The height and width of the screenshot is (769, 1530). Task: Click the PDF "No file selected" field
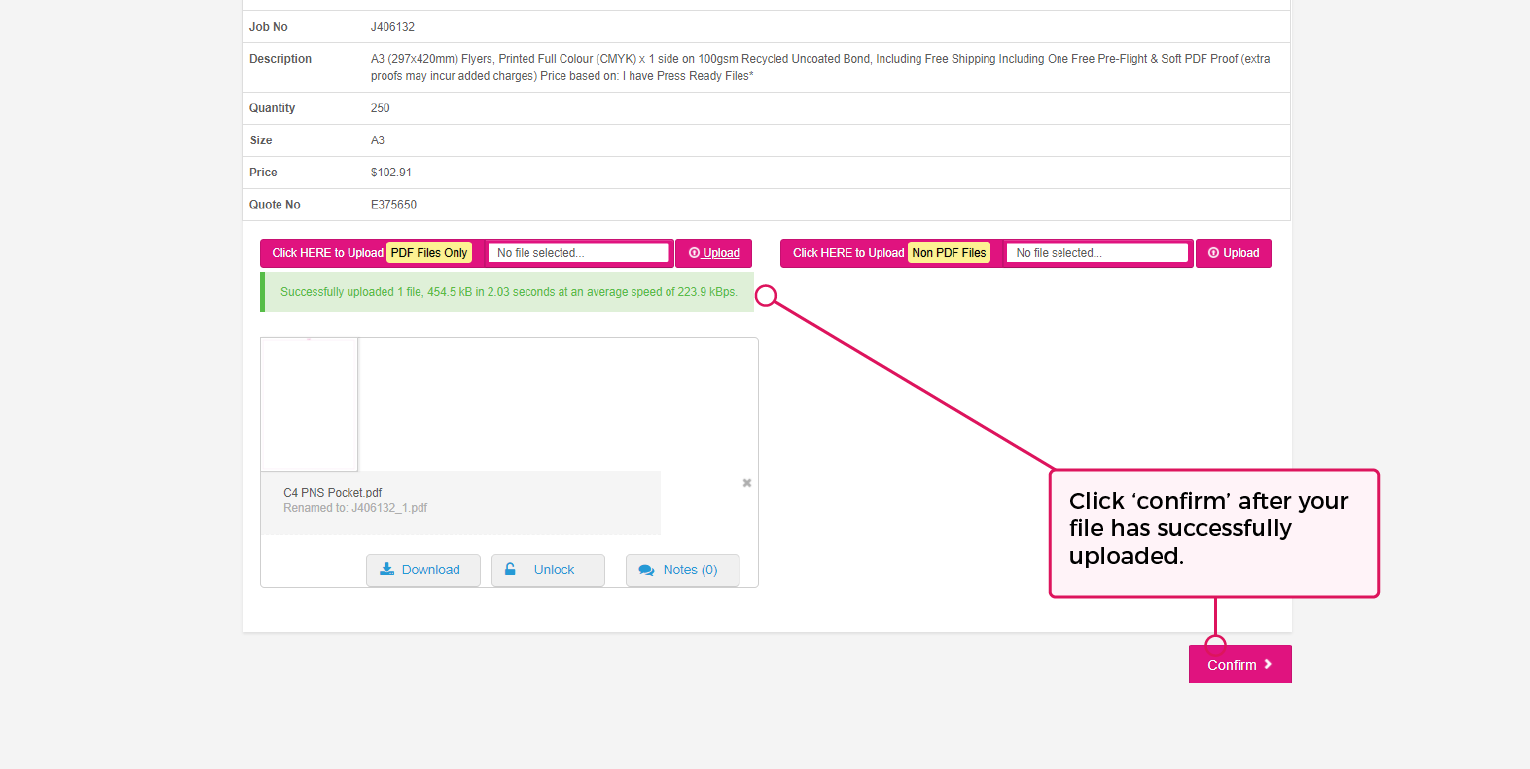click(578, 253)
